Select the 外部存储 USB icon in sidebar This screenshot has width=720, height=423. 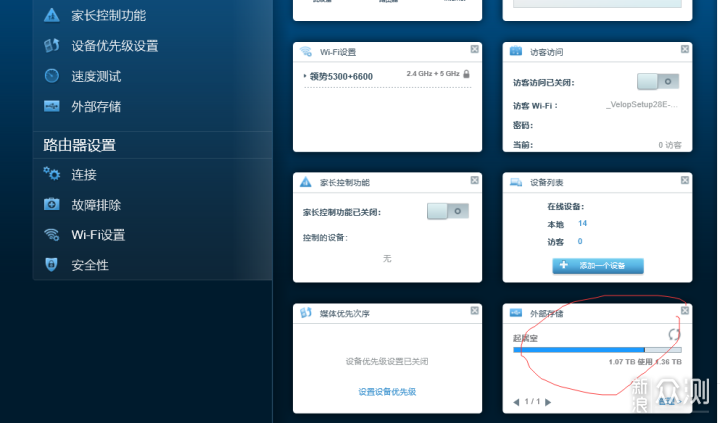pyautogui.click(x=51, y=106)
